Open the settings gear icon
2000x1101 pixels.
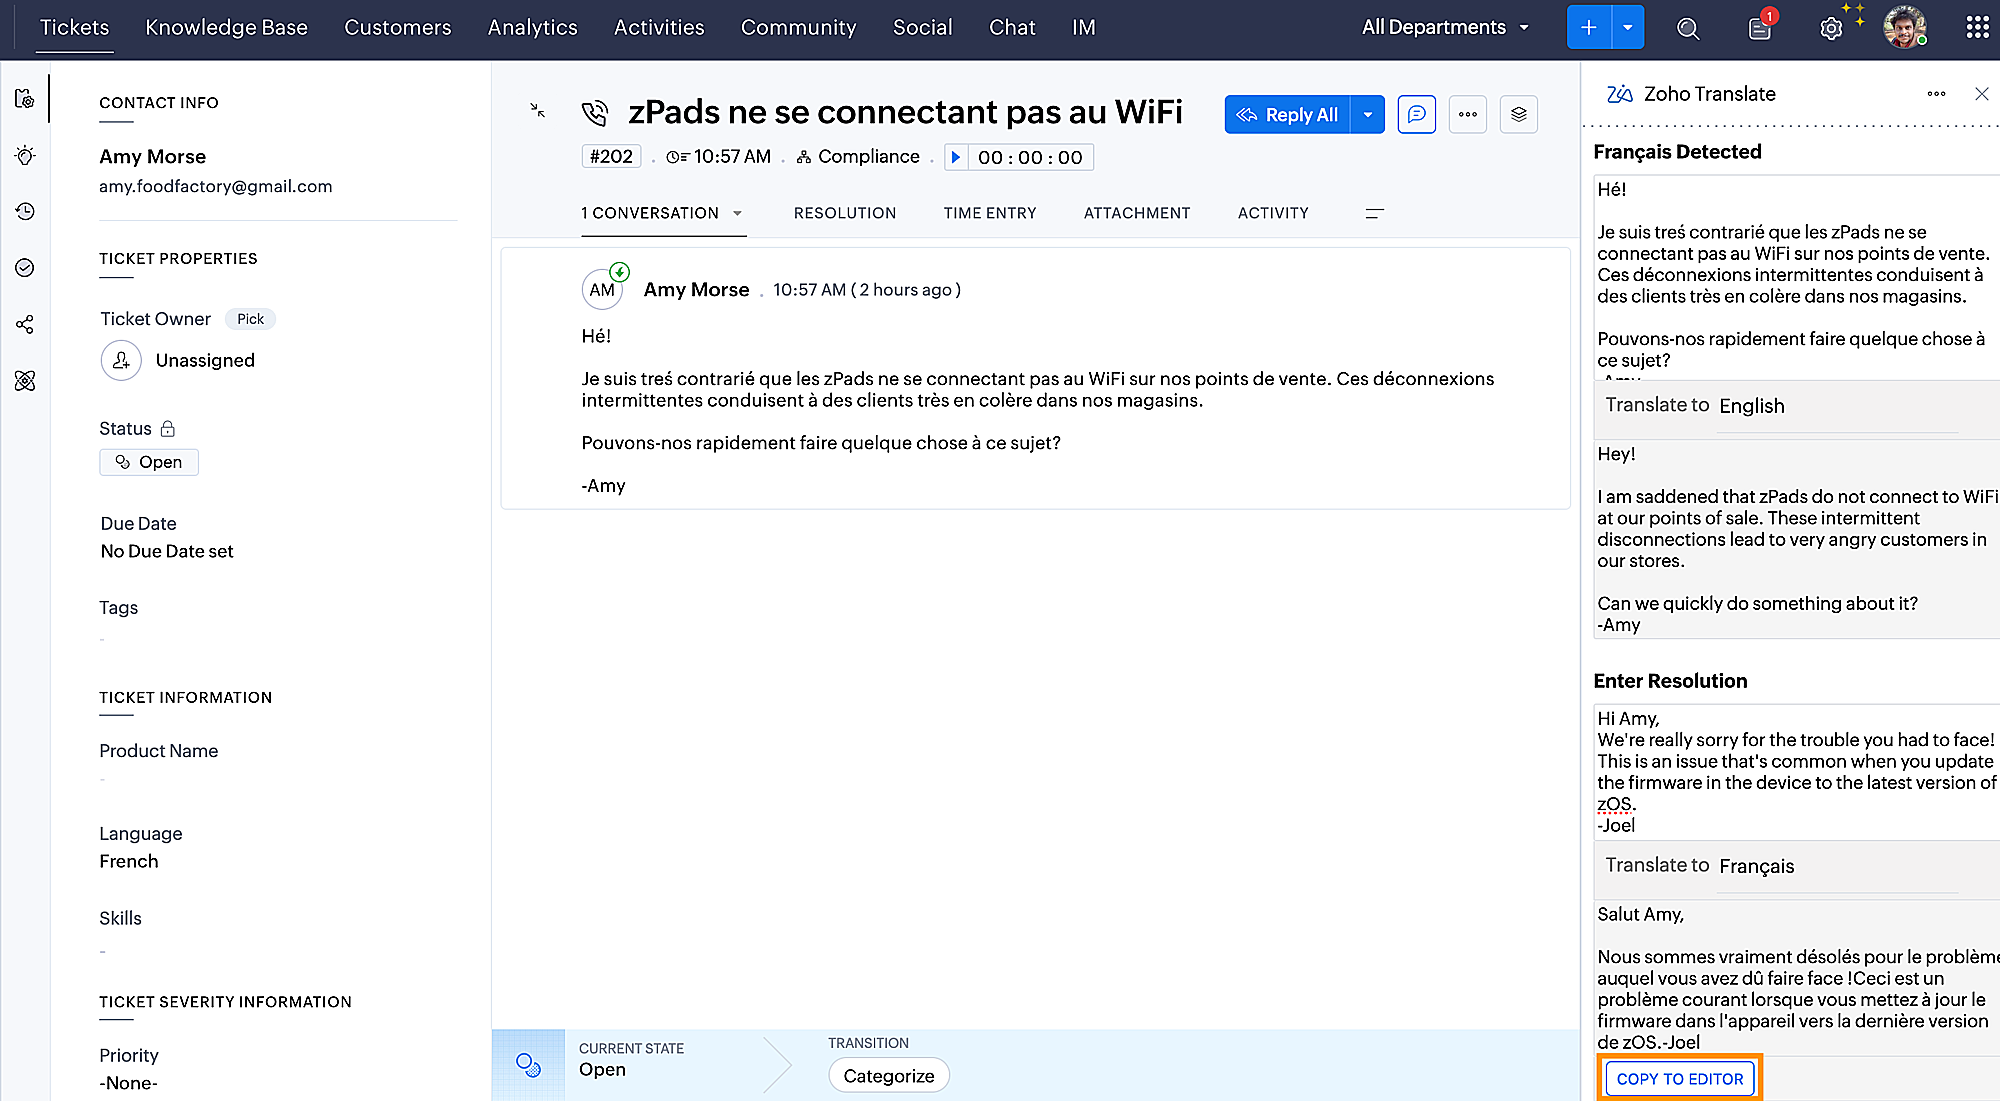pyautogui.click(x=1830, y=28)
